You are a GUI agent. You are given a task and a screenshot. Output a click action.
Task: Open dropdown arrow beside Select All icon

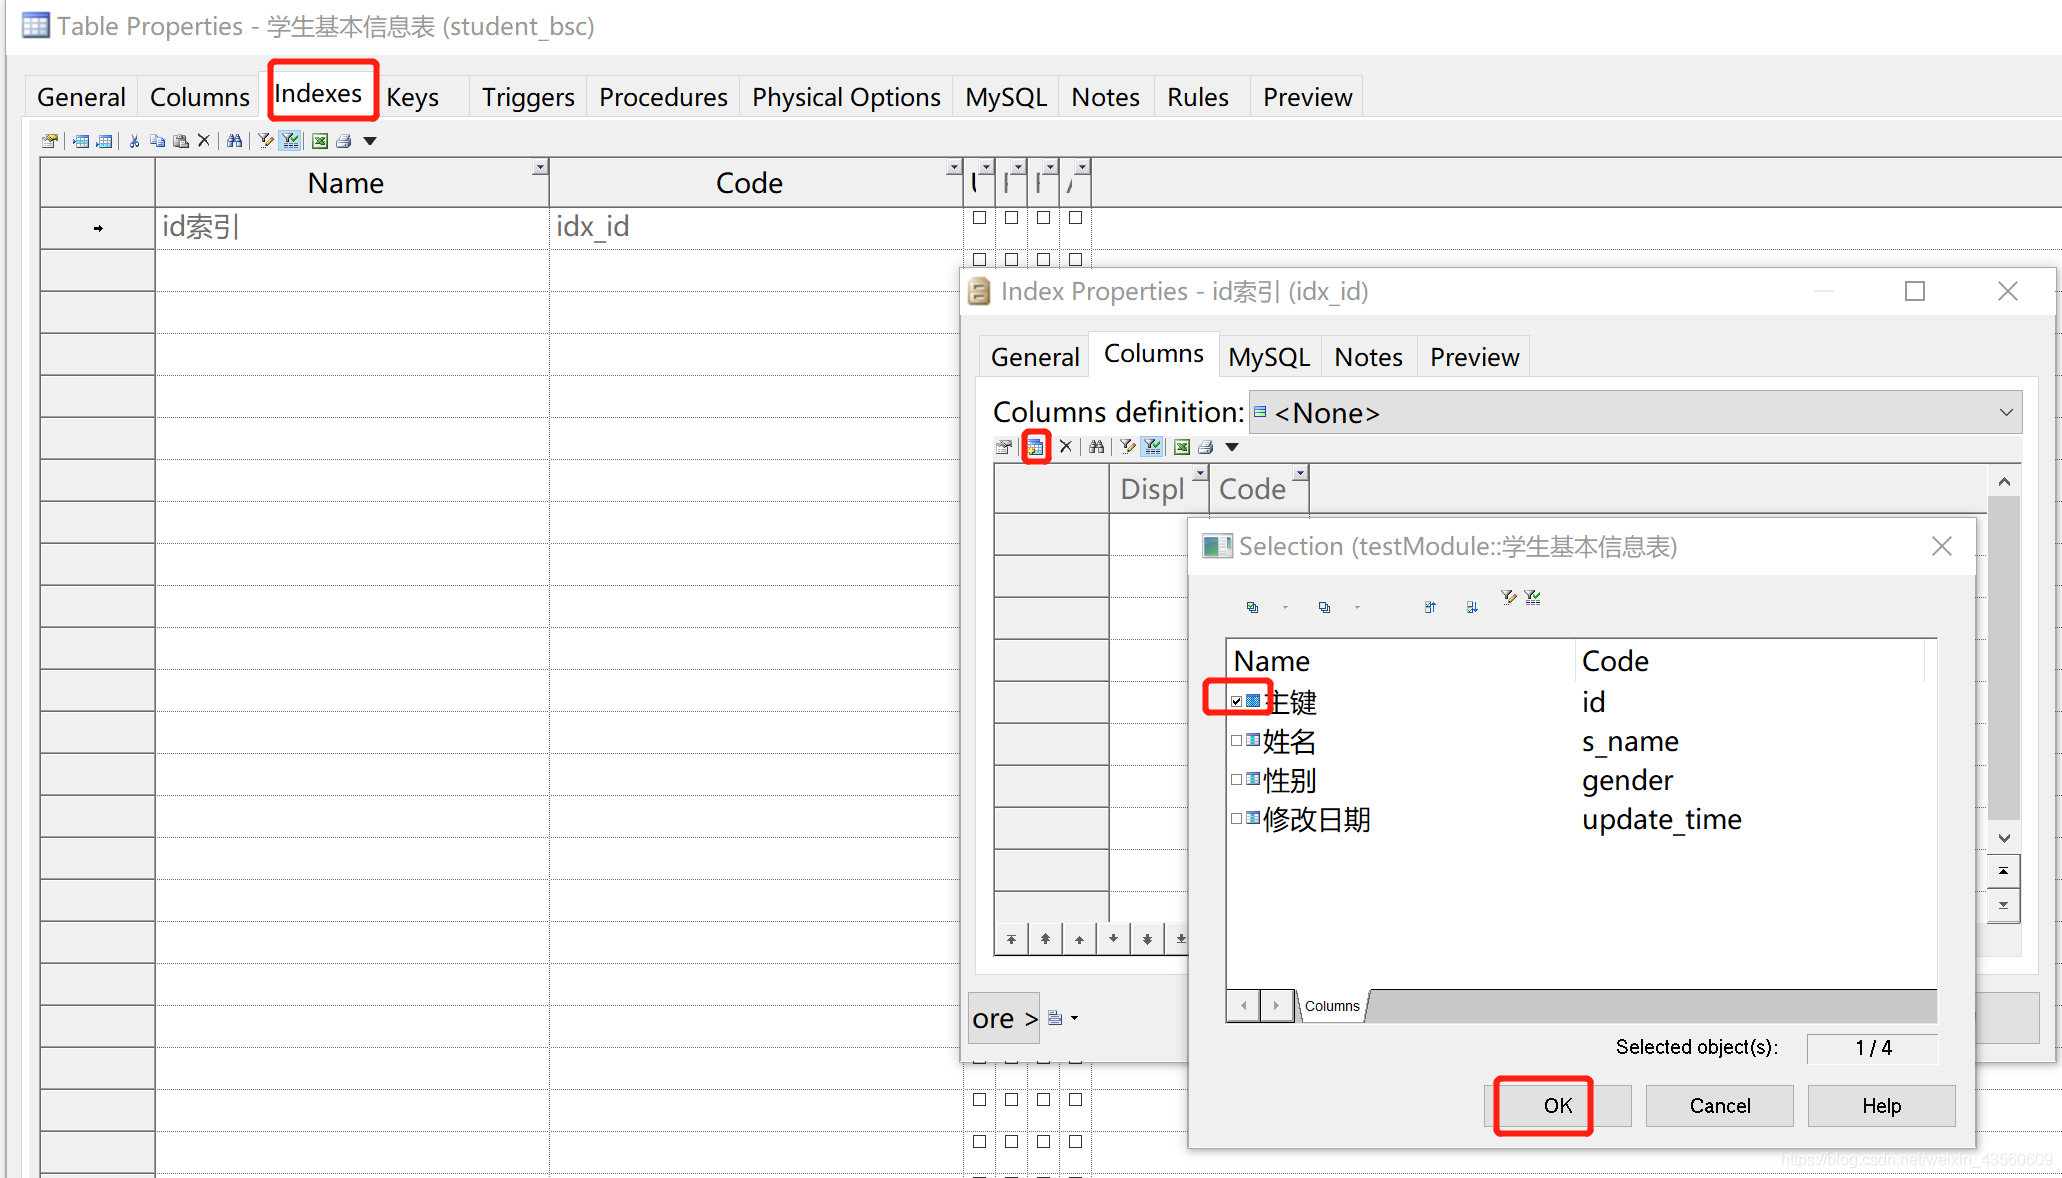[x=1285, y=607]
